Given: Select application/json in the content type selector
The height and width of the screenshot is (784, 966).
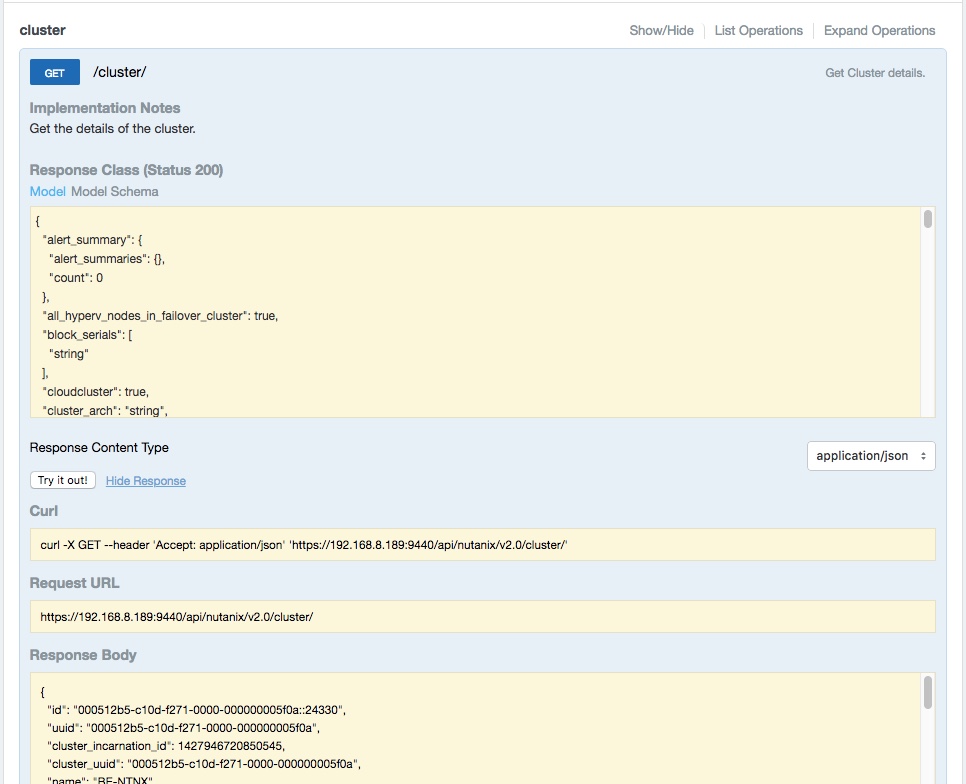Looking at the screenshot, I should point(862,456).
